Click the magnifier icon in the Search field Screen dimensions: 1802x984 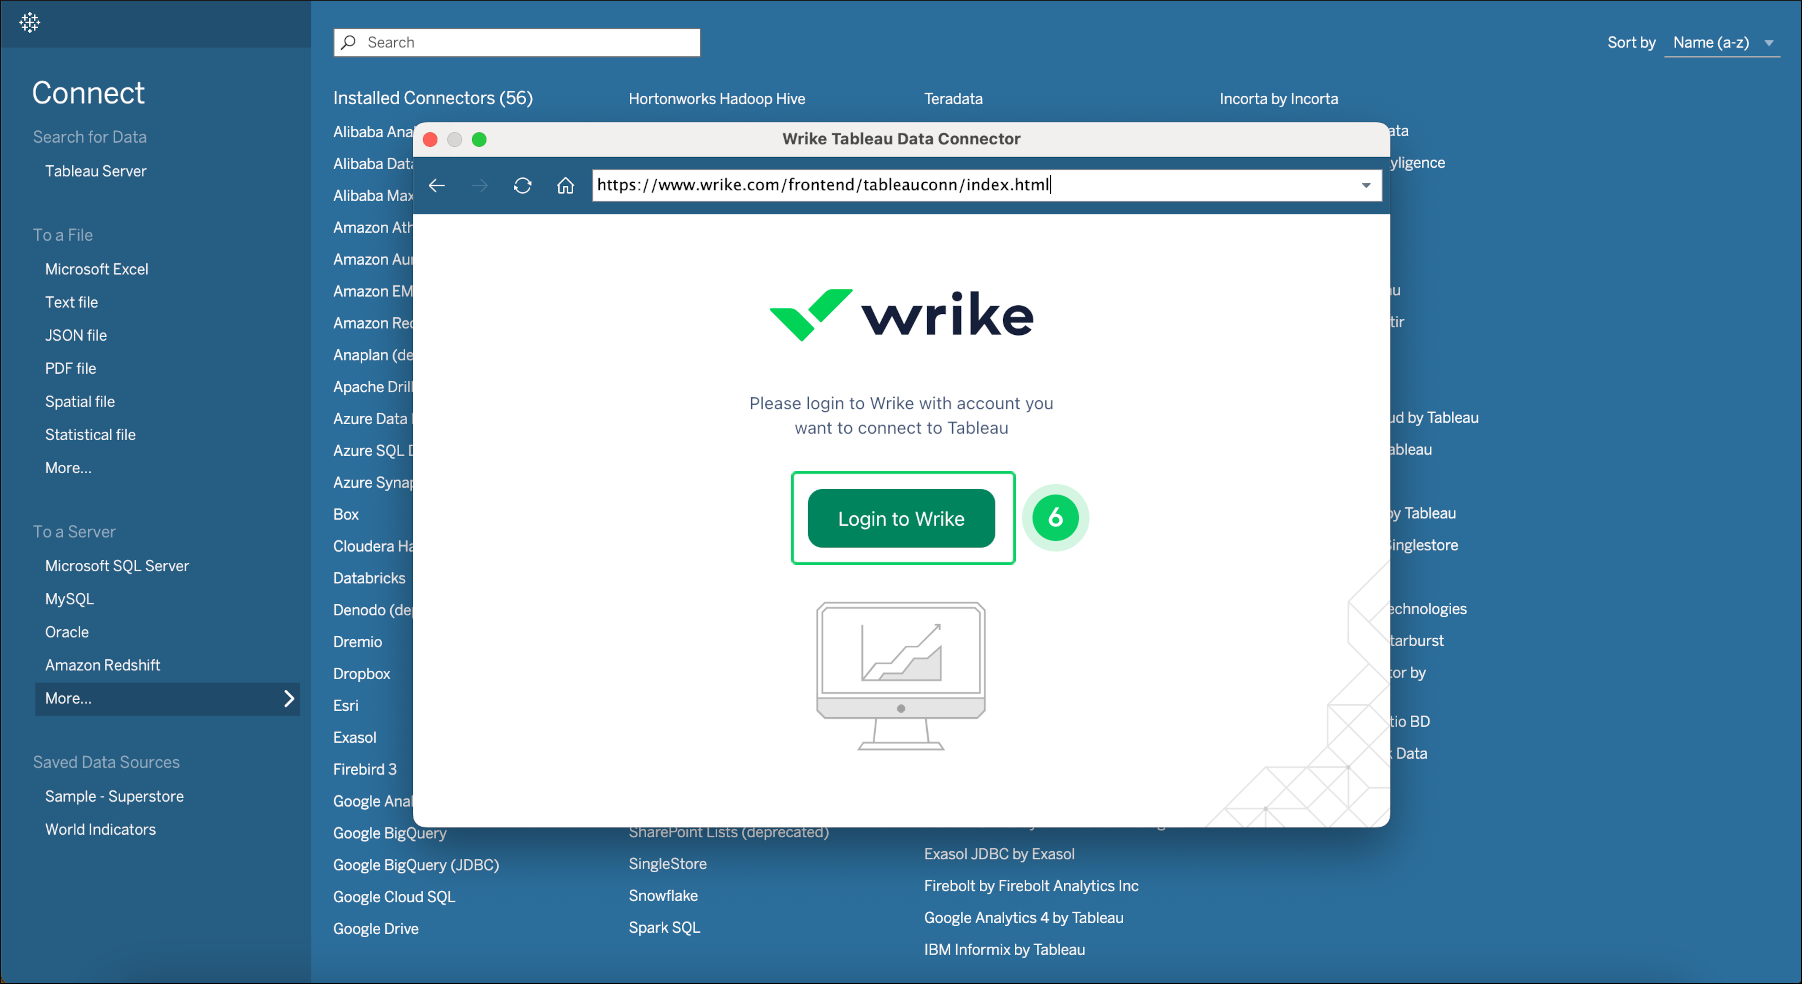[348, 42]
